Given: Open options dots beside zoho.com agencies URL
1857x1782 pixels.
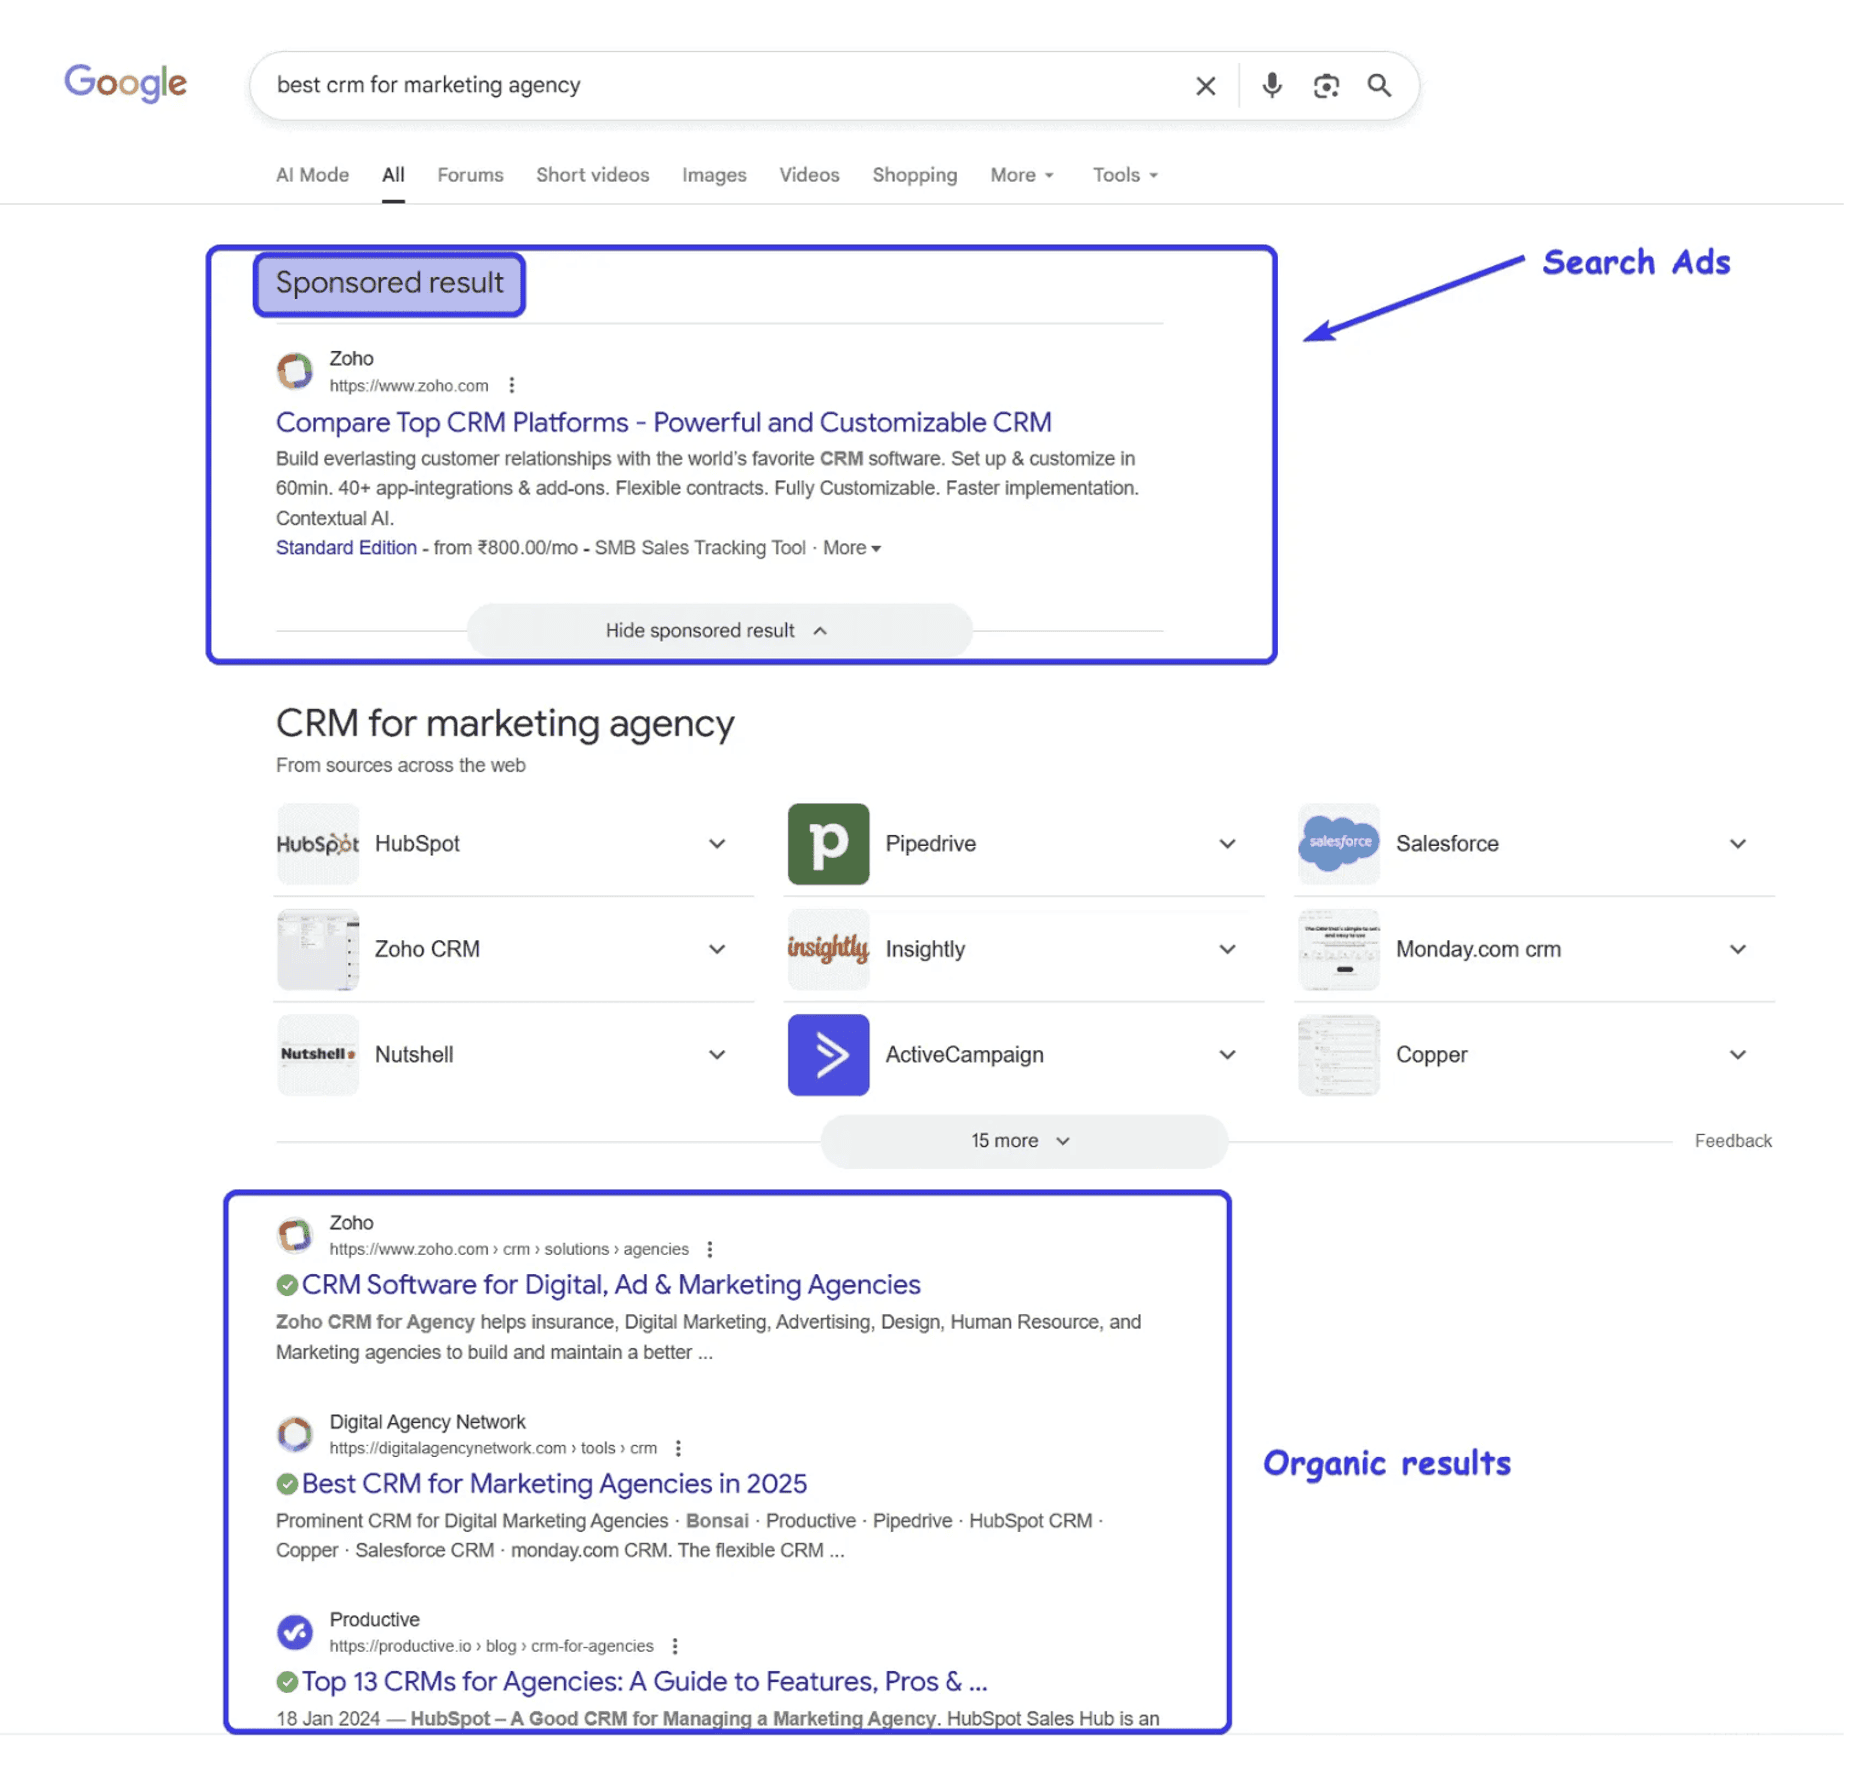Looking at the screenshot, I should (709, 1249).
